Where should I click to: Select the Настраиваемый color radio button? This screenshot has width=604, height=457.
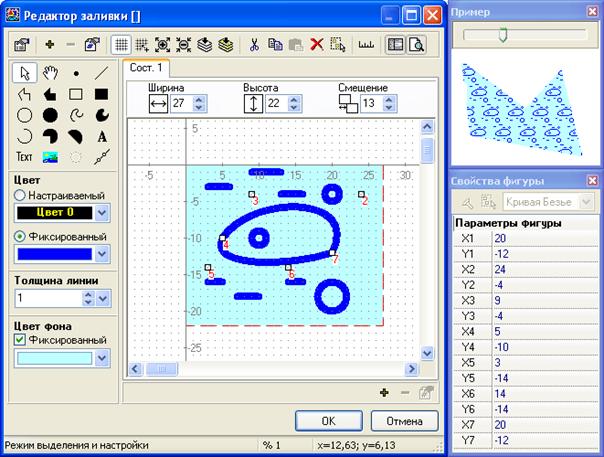point(19,196)
